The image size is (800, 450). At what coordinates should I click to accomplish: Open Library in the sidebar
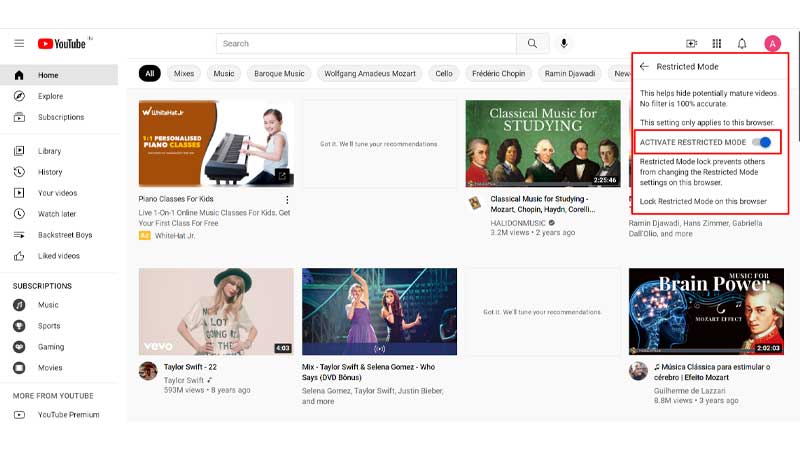[59, 151]
